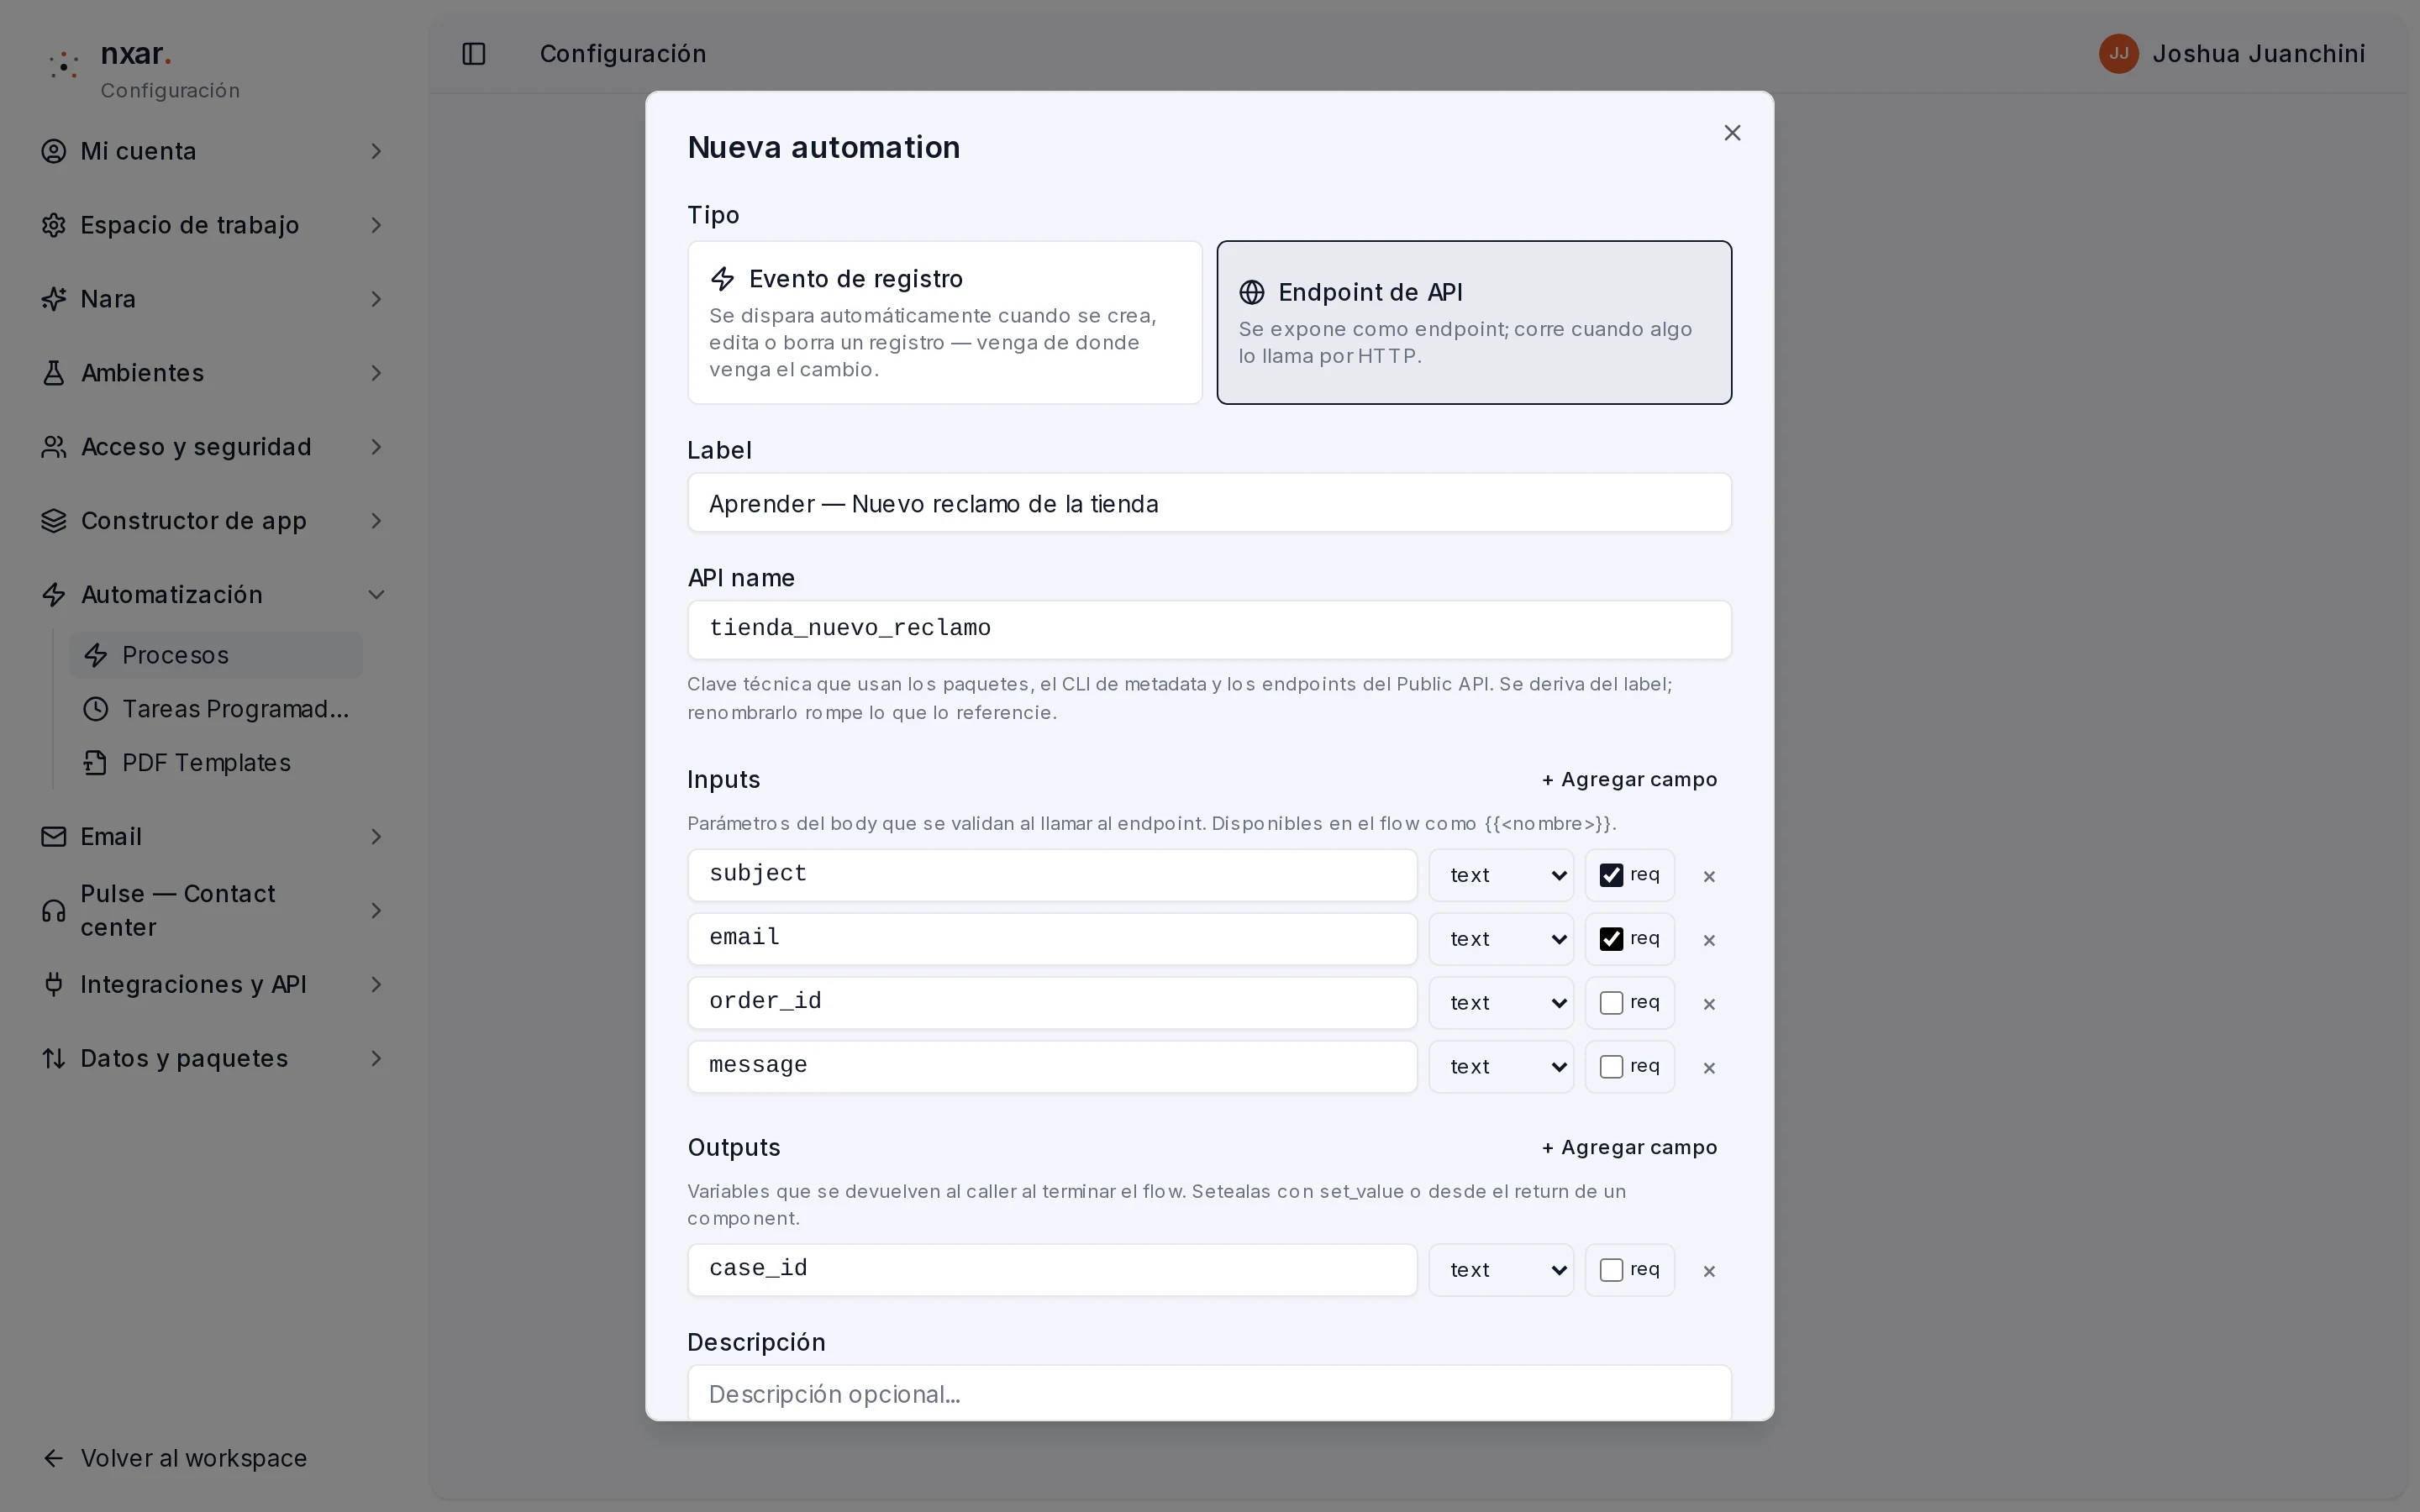Collapse the Automatización section chevron
2420x1512 pixels.
(x=376, y=595)
